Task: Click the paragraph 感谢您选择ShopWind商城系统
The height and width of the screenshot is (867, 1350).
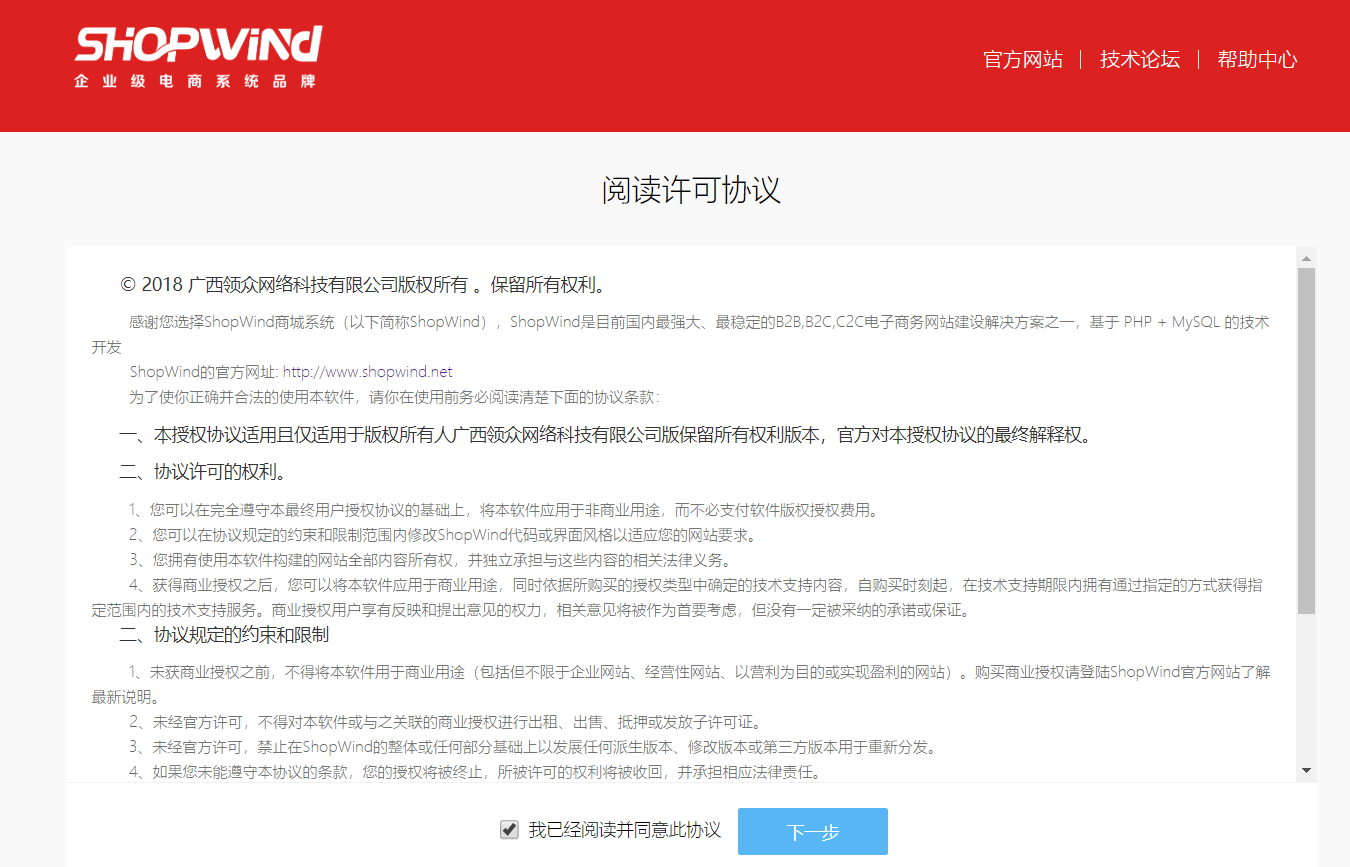Action: pos(680,334)
